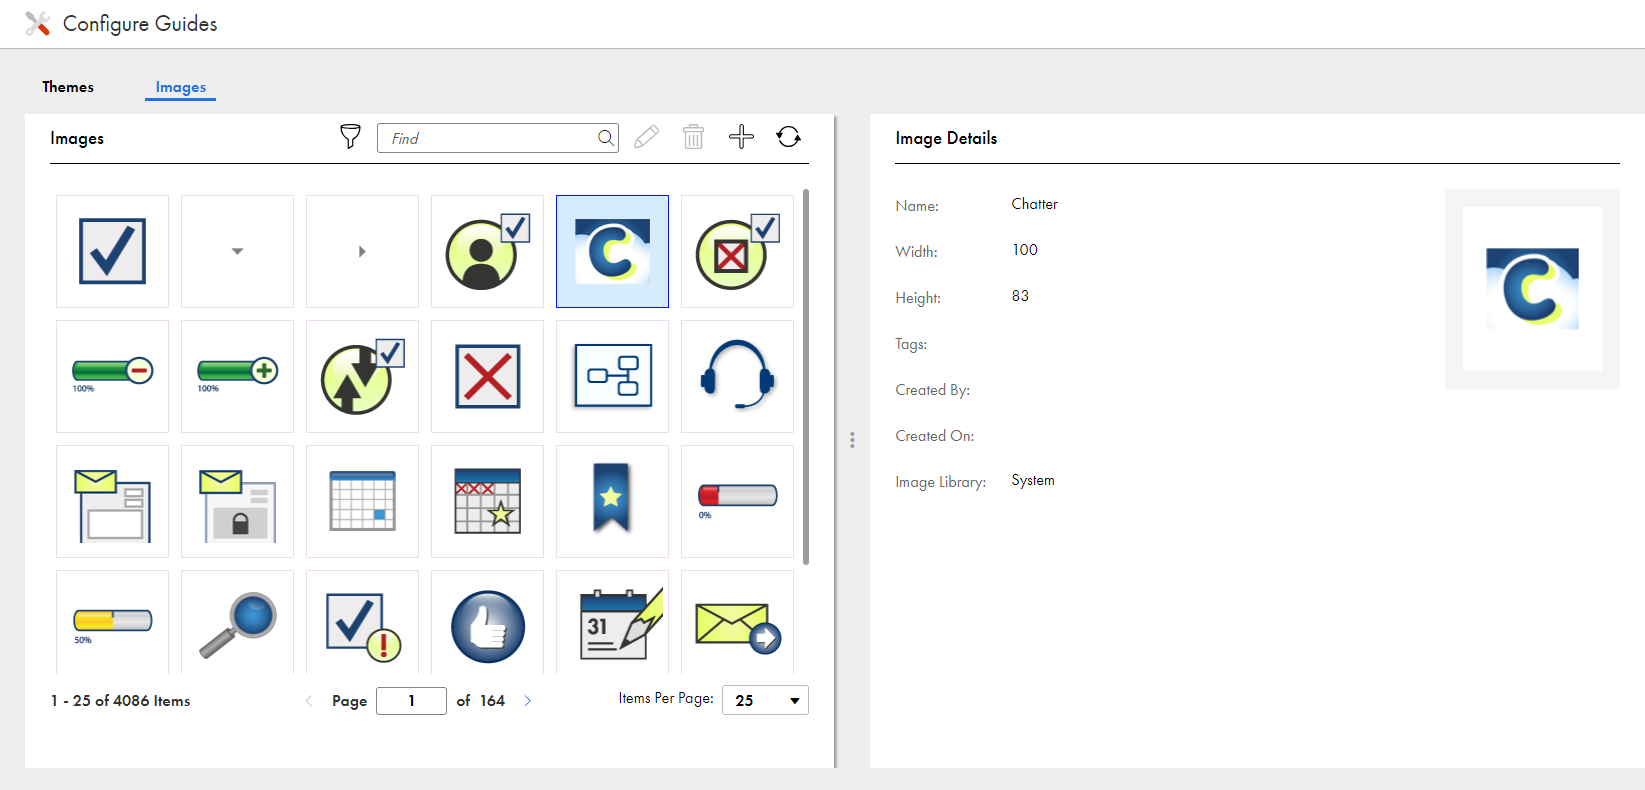This screenshot has width=1645, height=790.
Task: Click the delete trash can icon
Action: [x=693, y=137]
